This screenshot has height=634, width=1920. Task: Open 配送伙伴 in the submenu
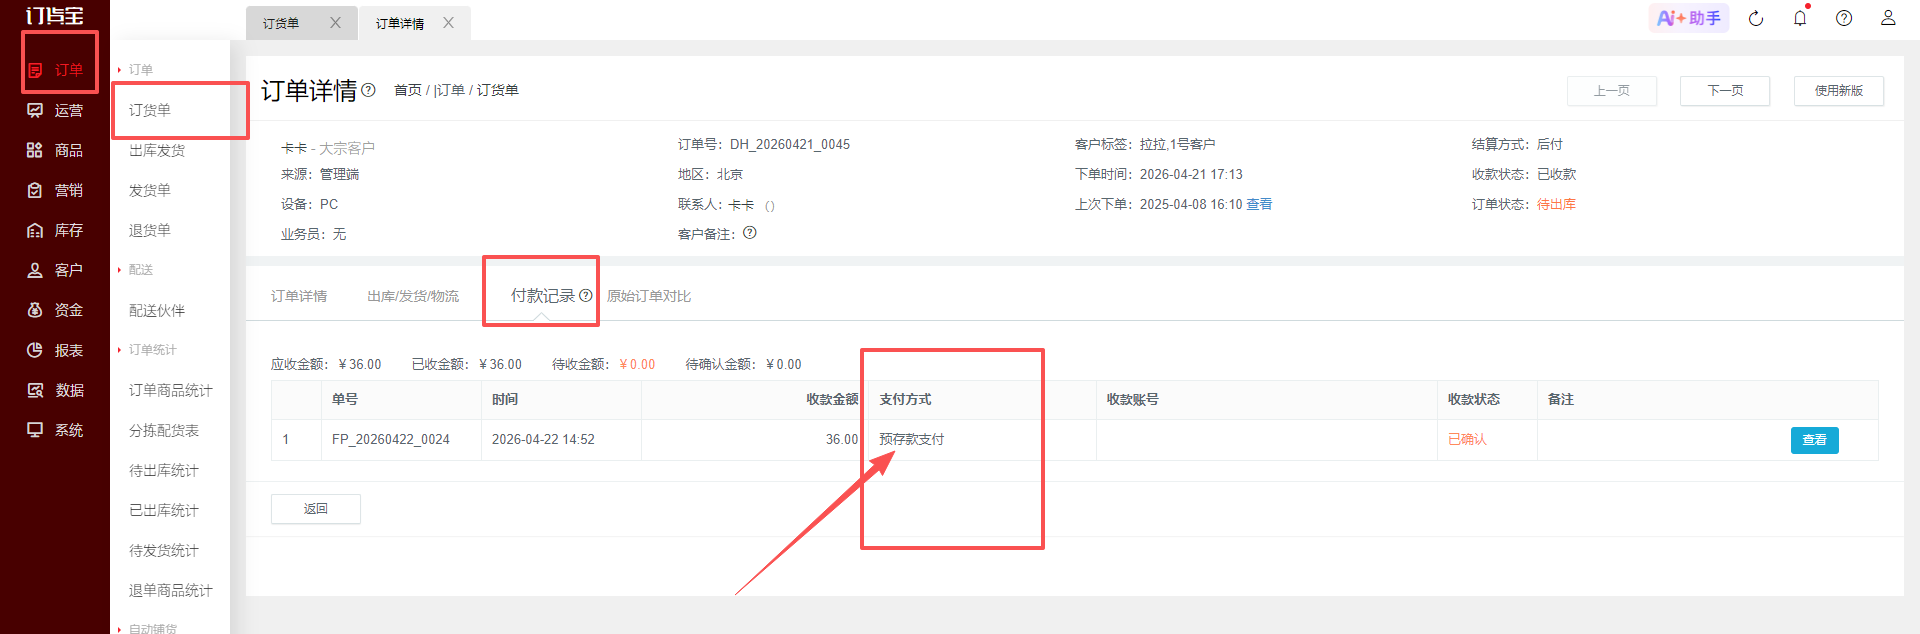click(x=157, y=310)
